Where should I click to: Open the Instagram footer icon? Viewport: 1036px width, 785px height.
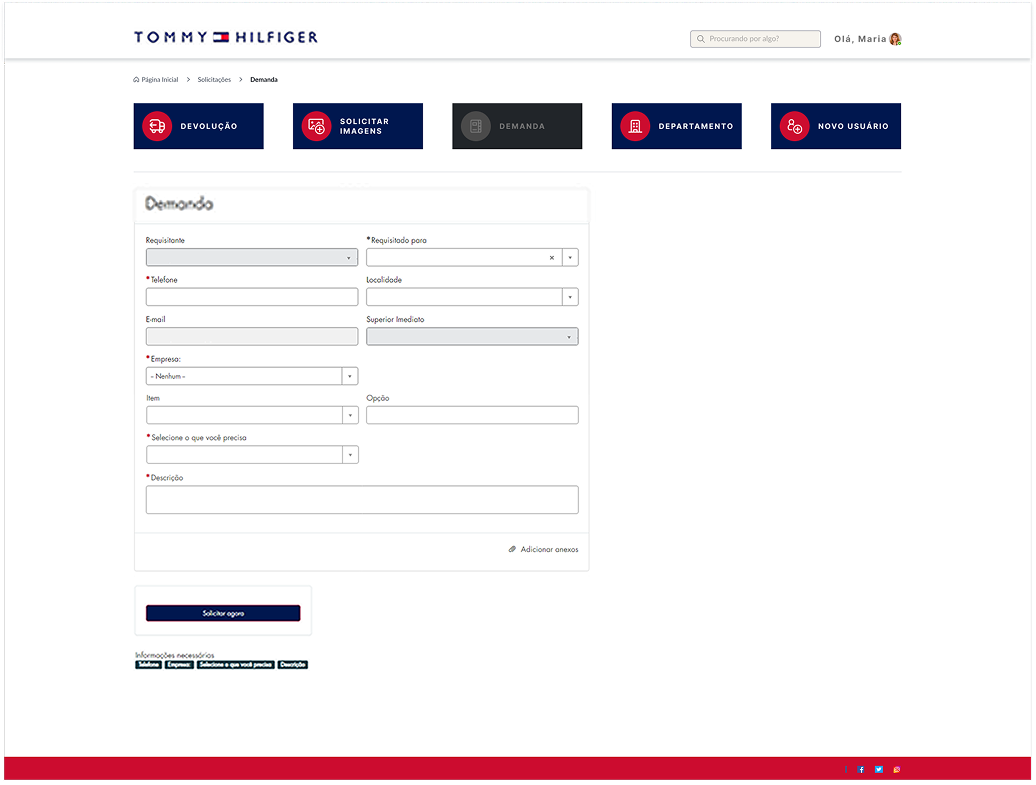tap(897, 770)
